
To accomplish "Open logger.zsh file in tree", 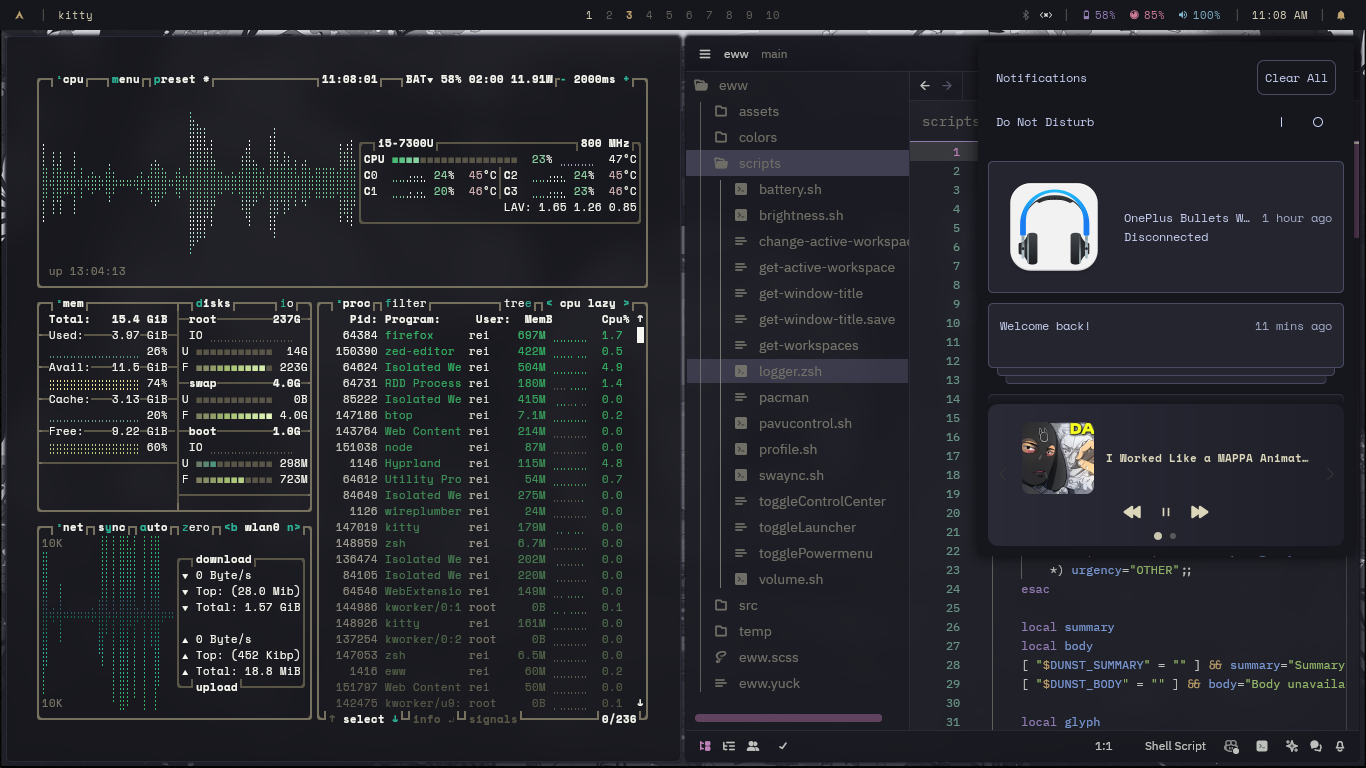I will coord(796,371).
